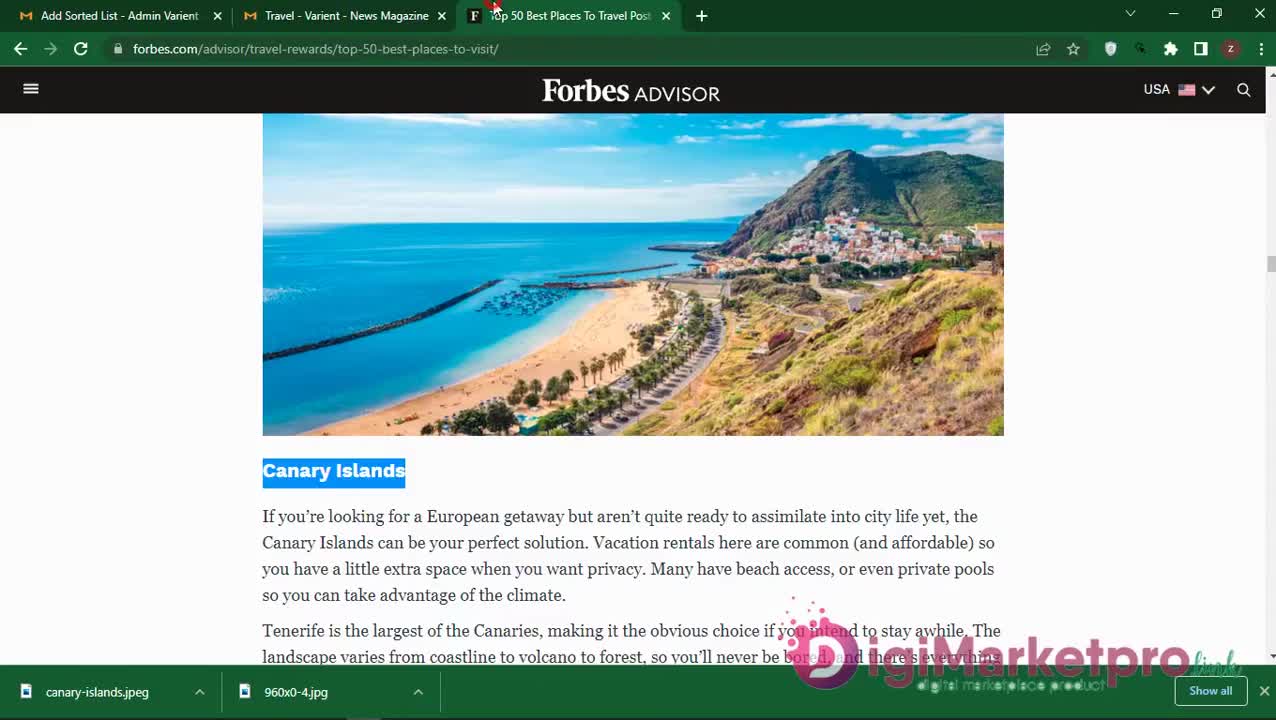Reload the Forbes page

pos(81,48)
